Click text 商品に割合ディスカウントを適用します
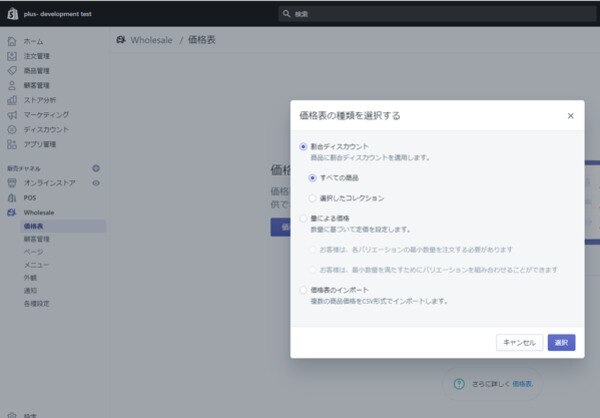Viewport: 600px width, 418px height. (x=370, y=157)
